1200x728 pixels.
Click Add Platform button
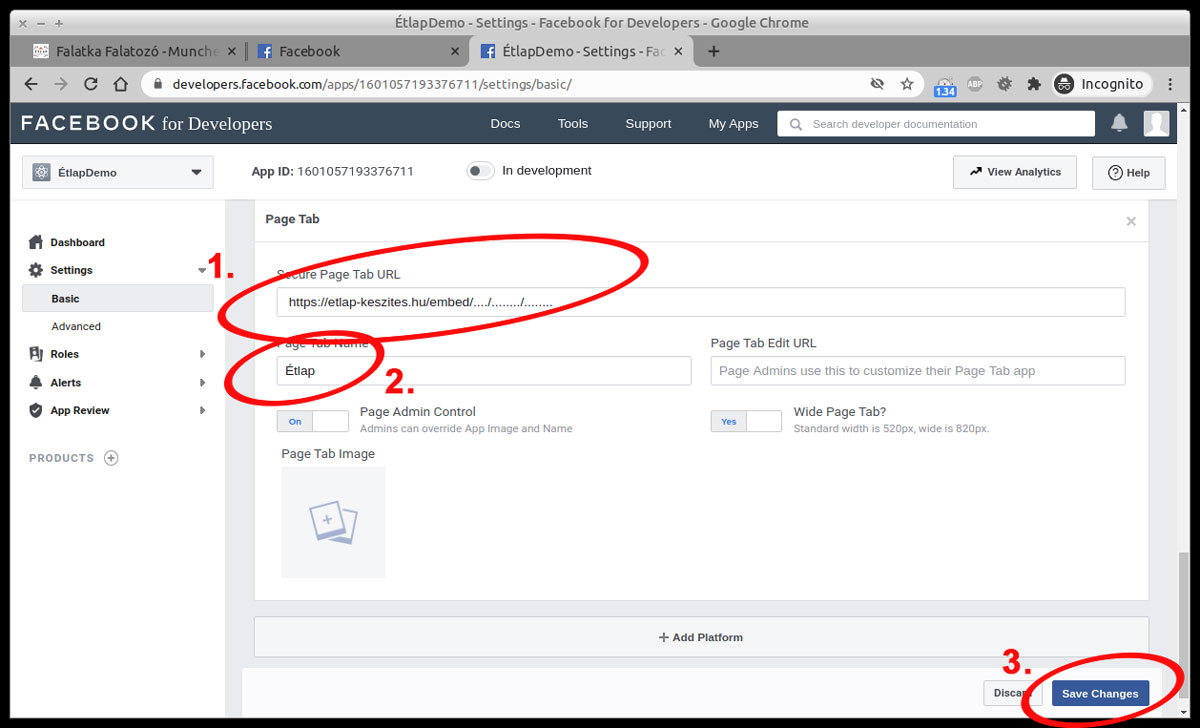coord(701,637)
